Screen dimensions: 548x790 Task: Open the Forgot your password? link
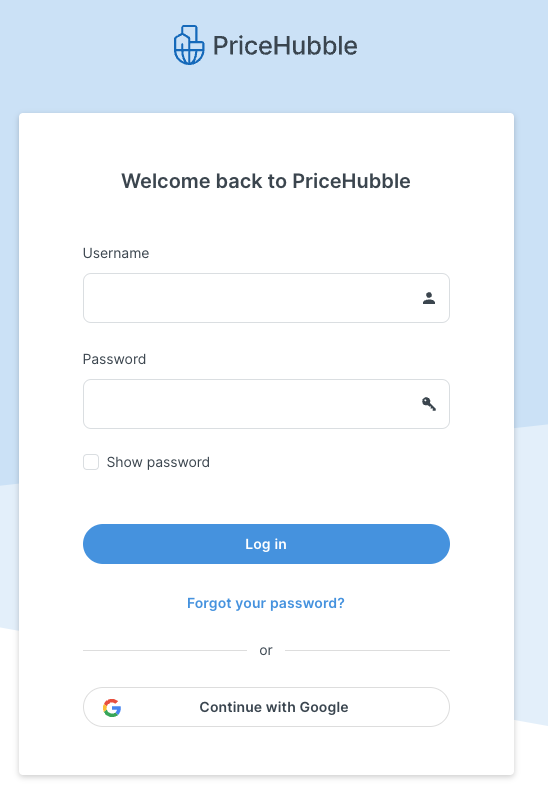[x=266, y=603]
